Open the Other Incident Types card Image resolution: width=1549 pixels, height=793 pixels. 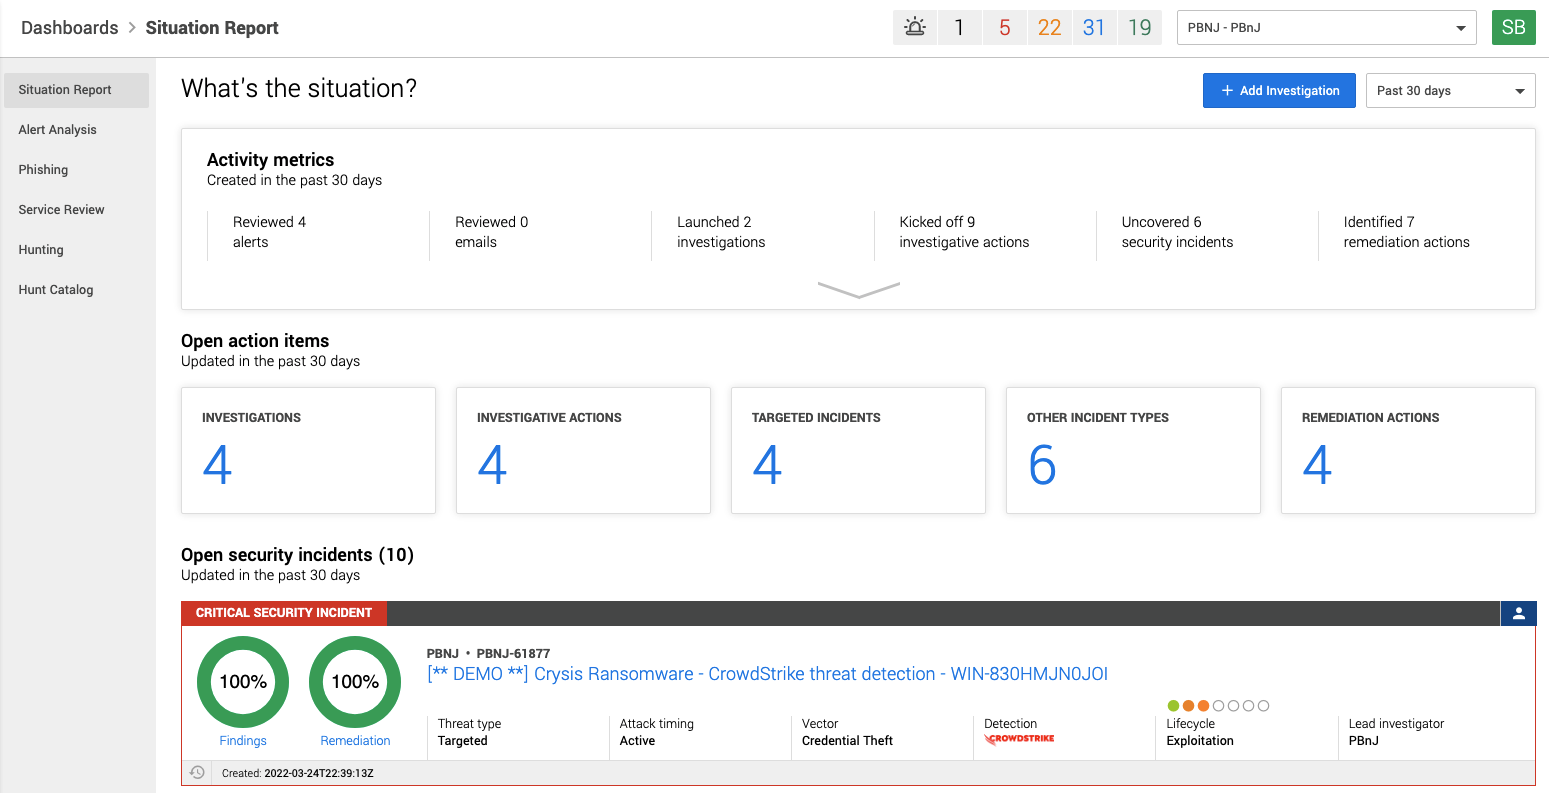click(x=1133, y=450)
